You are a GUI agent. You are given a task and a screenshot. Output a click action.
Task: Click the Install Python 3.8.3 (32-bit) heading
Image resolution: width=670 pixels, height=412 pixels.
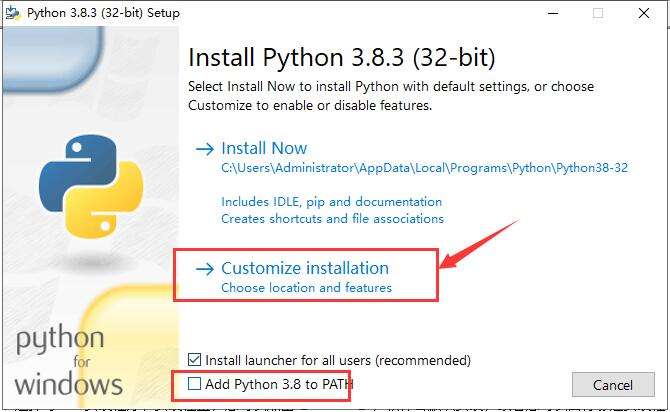(341, 56)
